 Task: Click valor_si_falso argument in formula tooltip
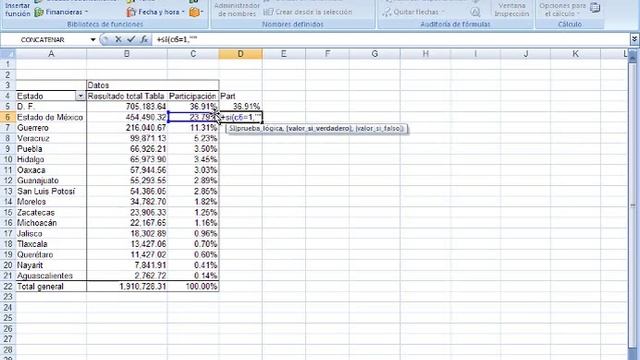(379, 129)
